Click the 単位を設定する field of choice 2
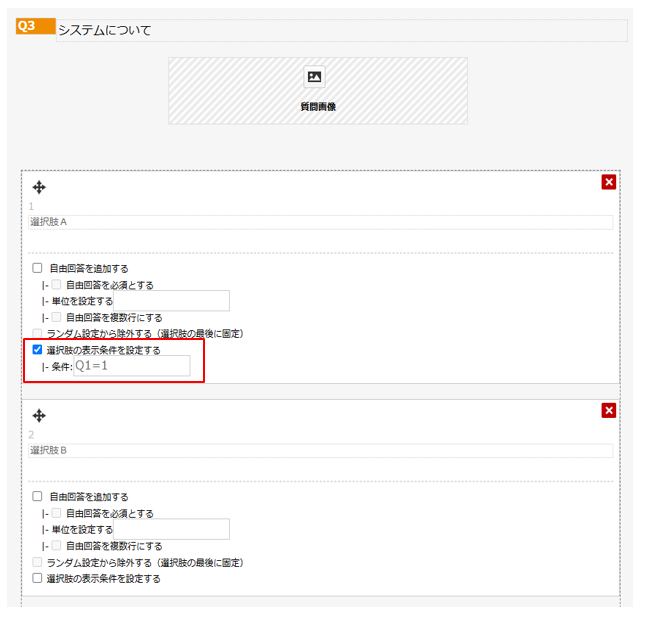 (x=172, y=529)
